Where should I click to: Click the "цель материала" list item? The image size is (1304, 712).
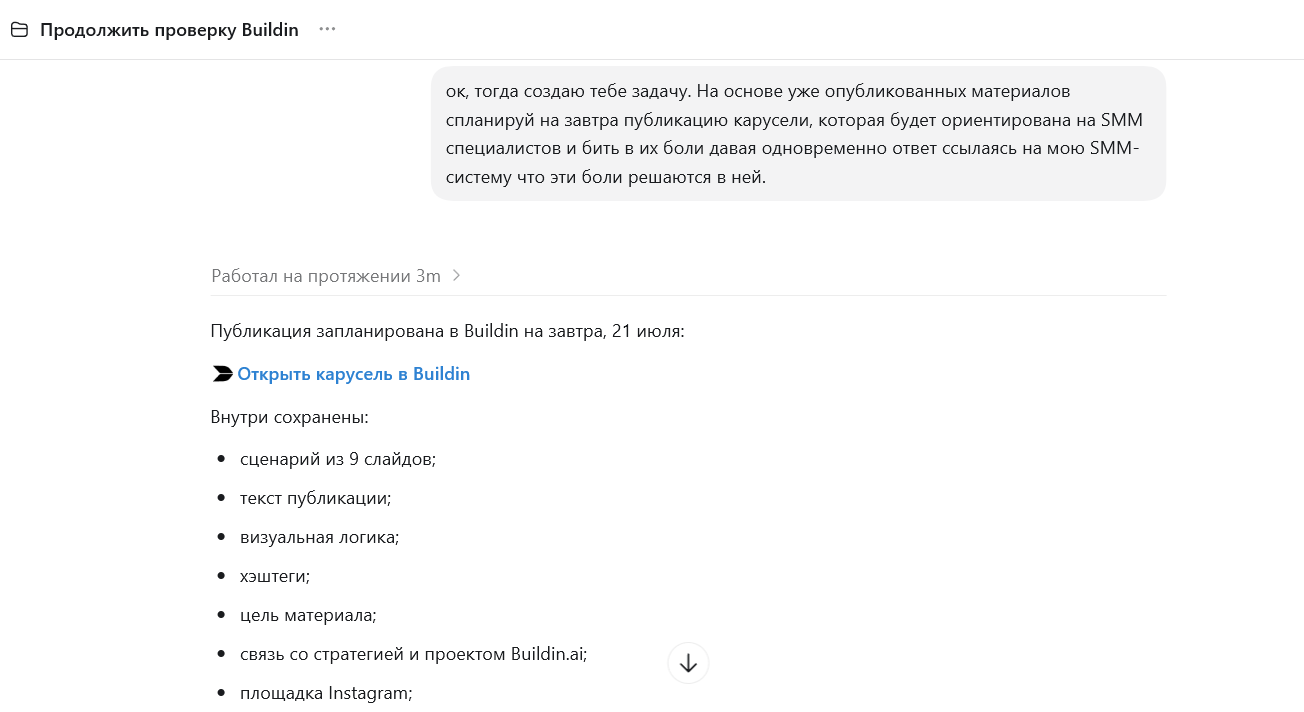pyautogui.click(x=308, y=615)
